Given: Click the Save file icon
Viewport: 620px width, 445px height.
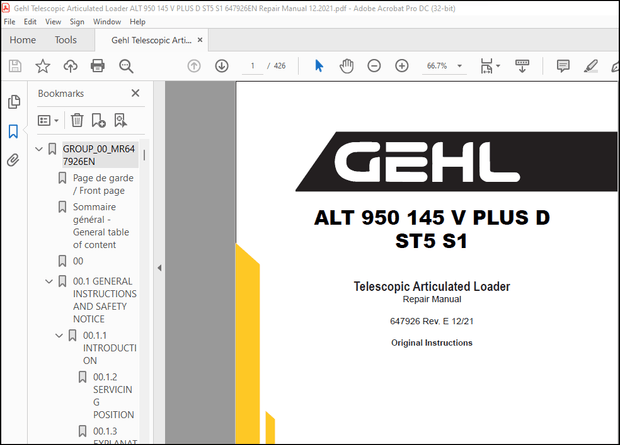Looking at the screenshot, I should pos(15,66).
